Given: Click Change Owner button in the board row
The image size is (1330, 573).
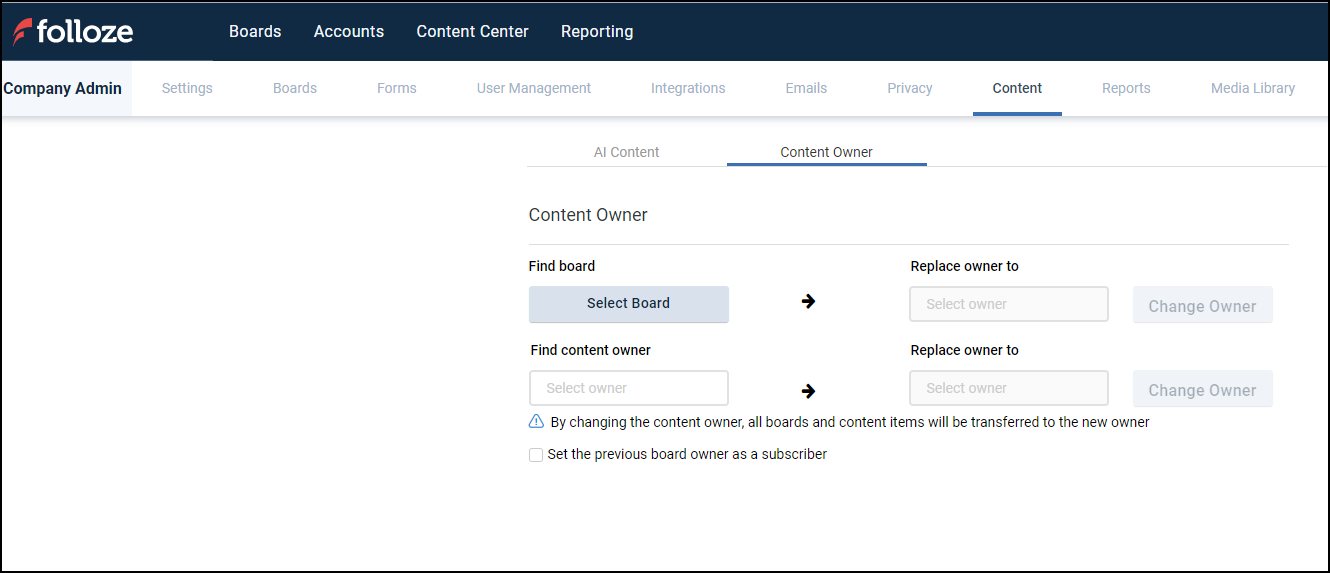Looking at the screenshot, I should 1202,306.
